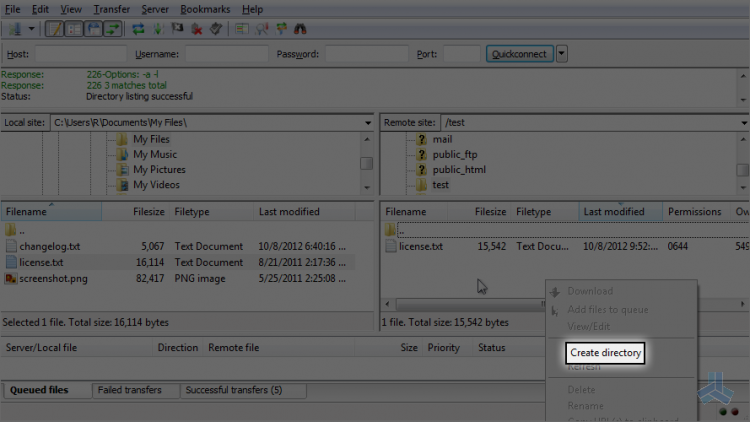Click the Host input field
The height and width of the screenshot is (422, 750).
[81, 54]
